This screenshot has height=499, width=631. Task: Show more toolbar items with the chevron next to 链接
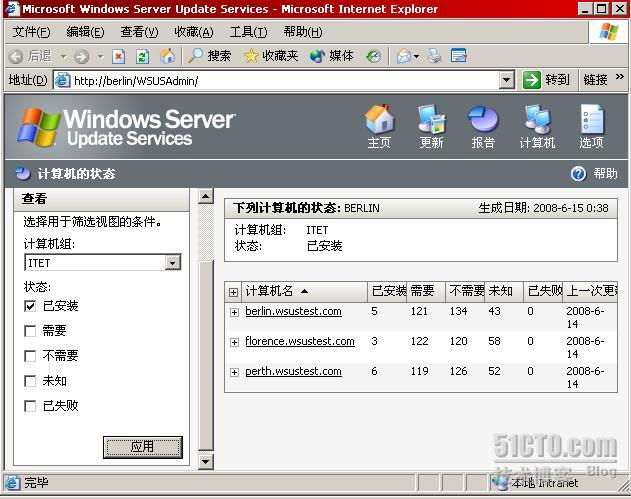coord(620,76)
